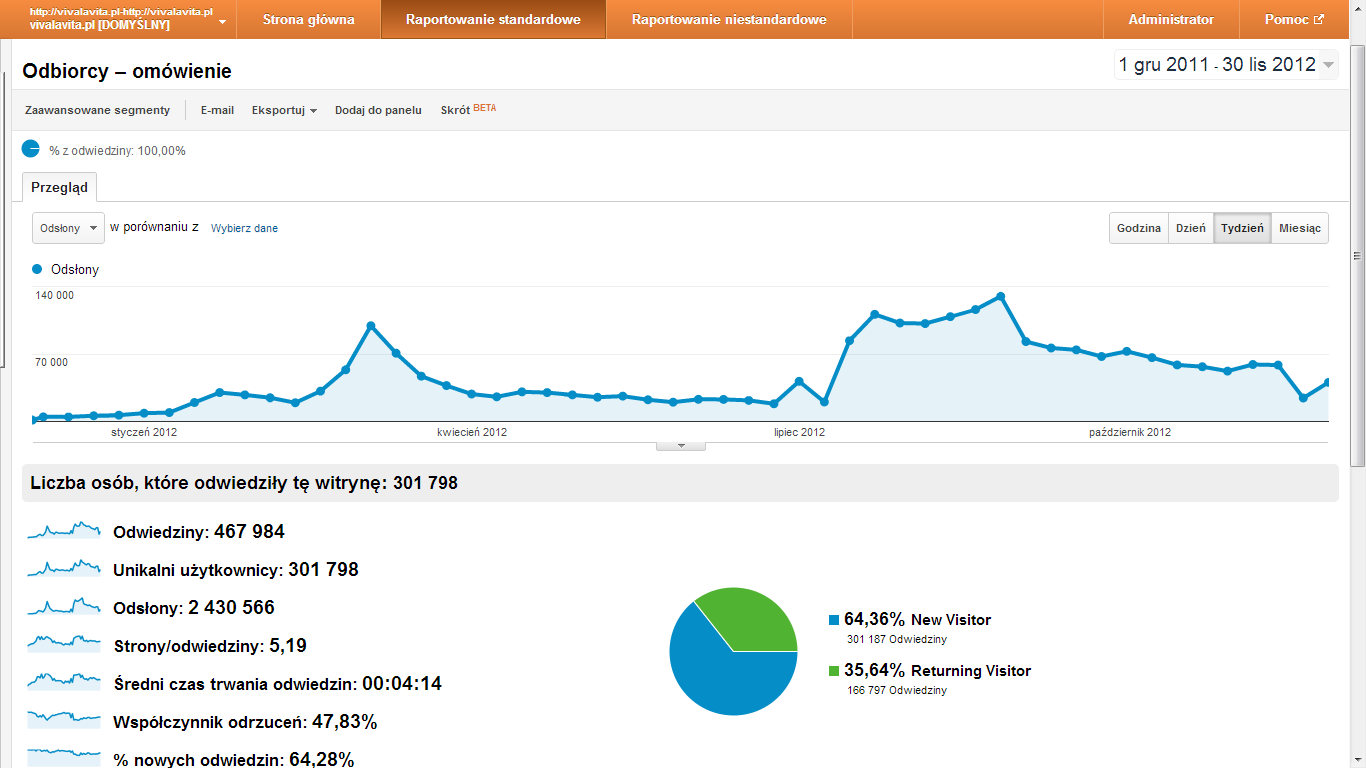Image resolution: width=1366 pixels, height=768 pixels.
Task: Switch graph to Miesiąc view
Action: [x=1299, y=228]
